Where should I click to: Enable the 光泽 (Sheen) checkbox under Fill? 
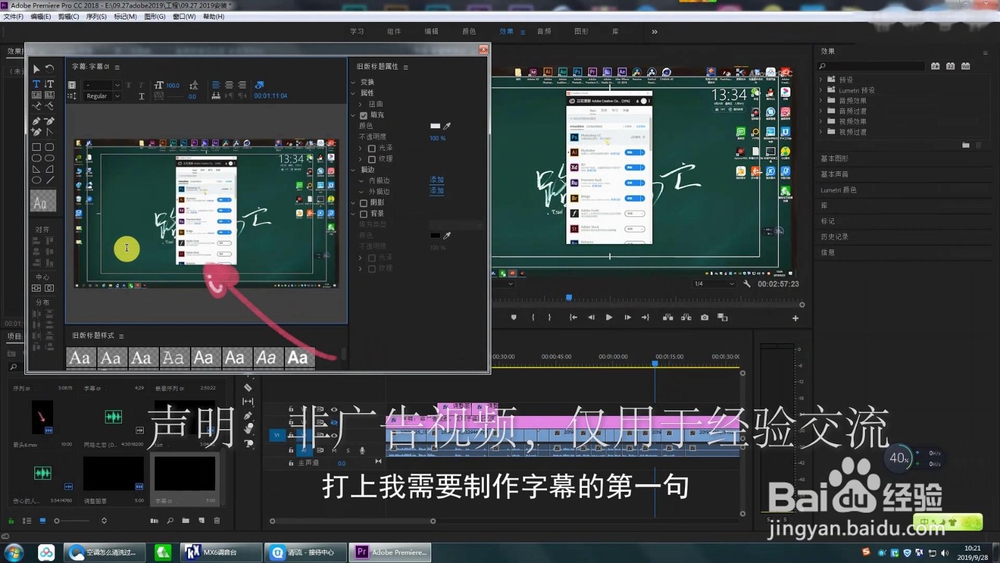(372, 148)
